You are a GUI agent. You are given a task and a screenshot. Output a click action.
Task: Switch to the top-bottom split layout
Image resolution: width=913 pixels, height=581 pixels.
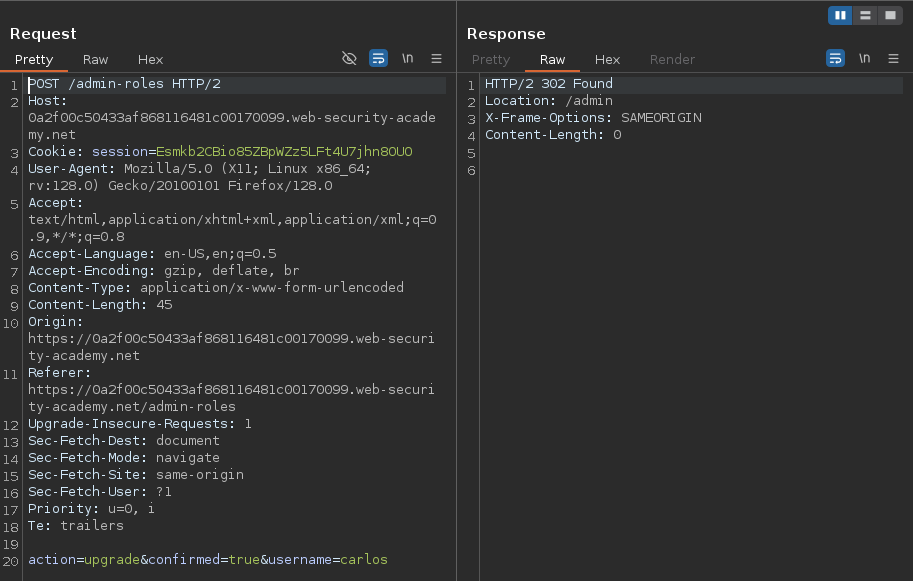tap(864, 15)
